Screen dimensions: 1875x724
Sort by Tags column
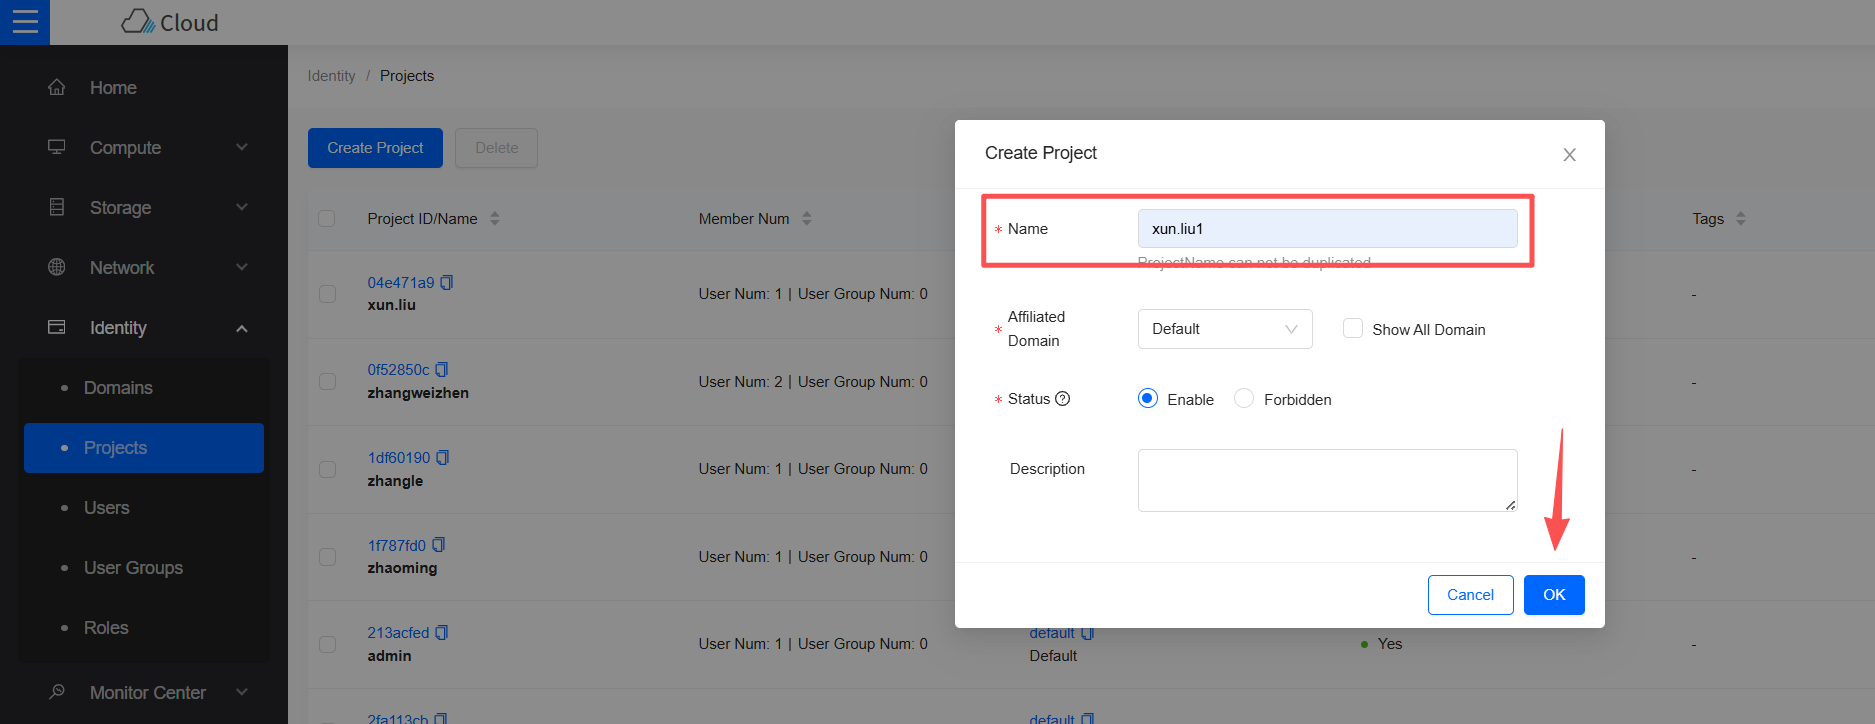[x=1741, y=218]
